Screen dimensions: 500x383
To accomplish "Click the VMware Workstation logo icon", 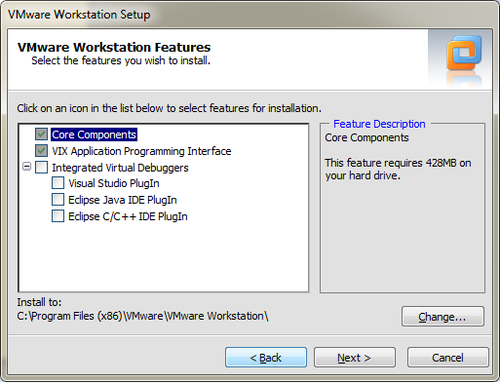I will point(464,54).
